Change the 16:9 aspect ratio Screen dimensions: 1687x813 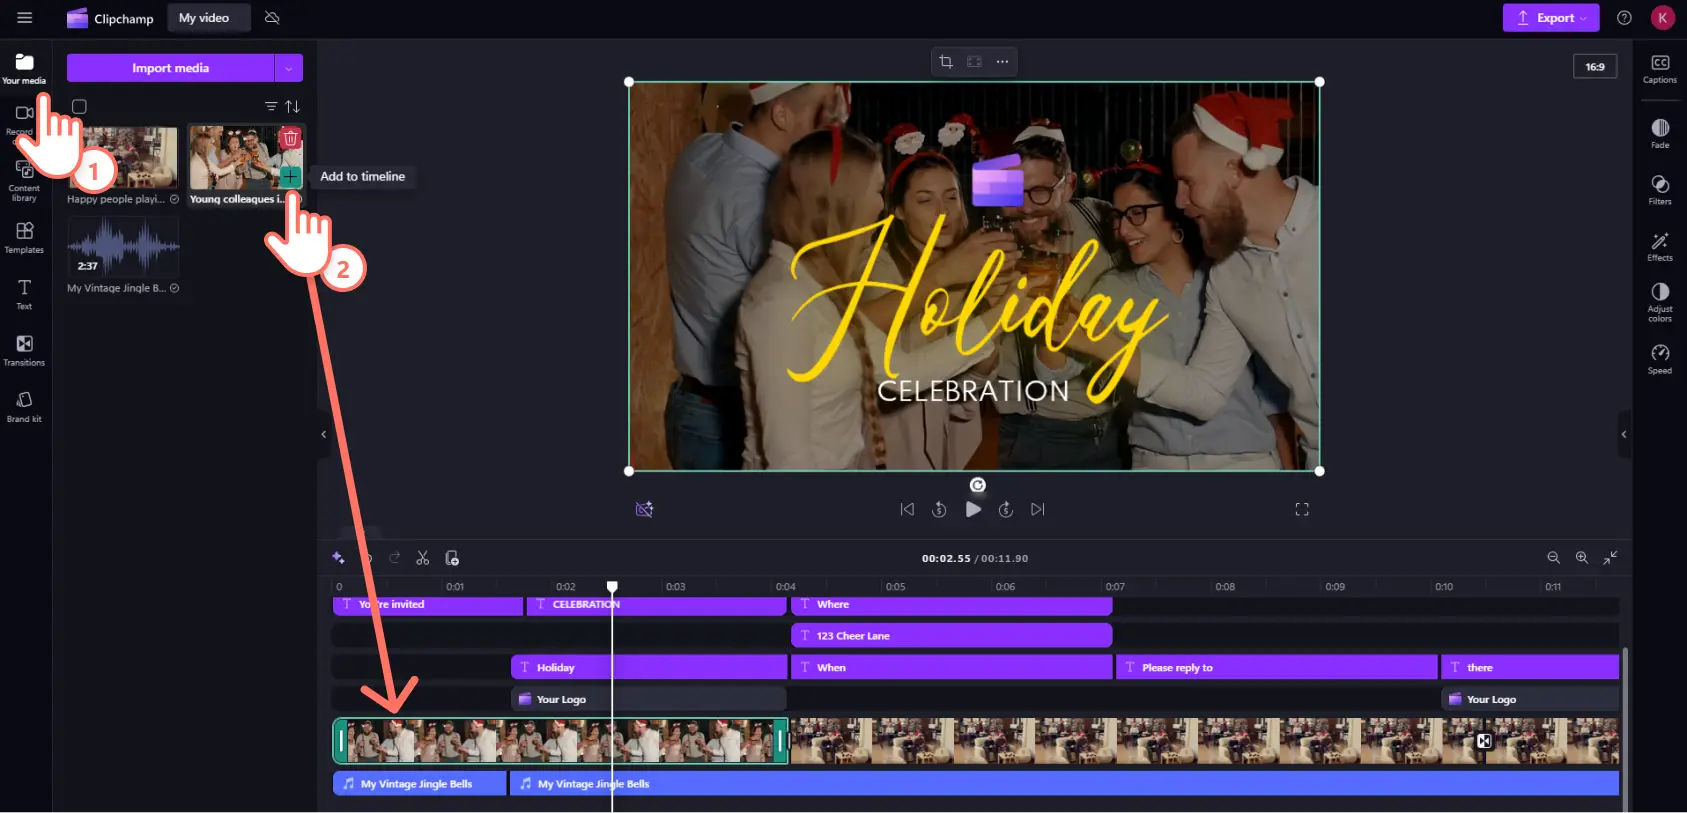(x=1595, y=67)
